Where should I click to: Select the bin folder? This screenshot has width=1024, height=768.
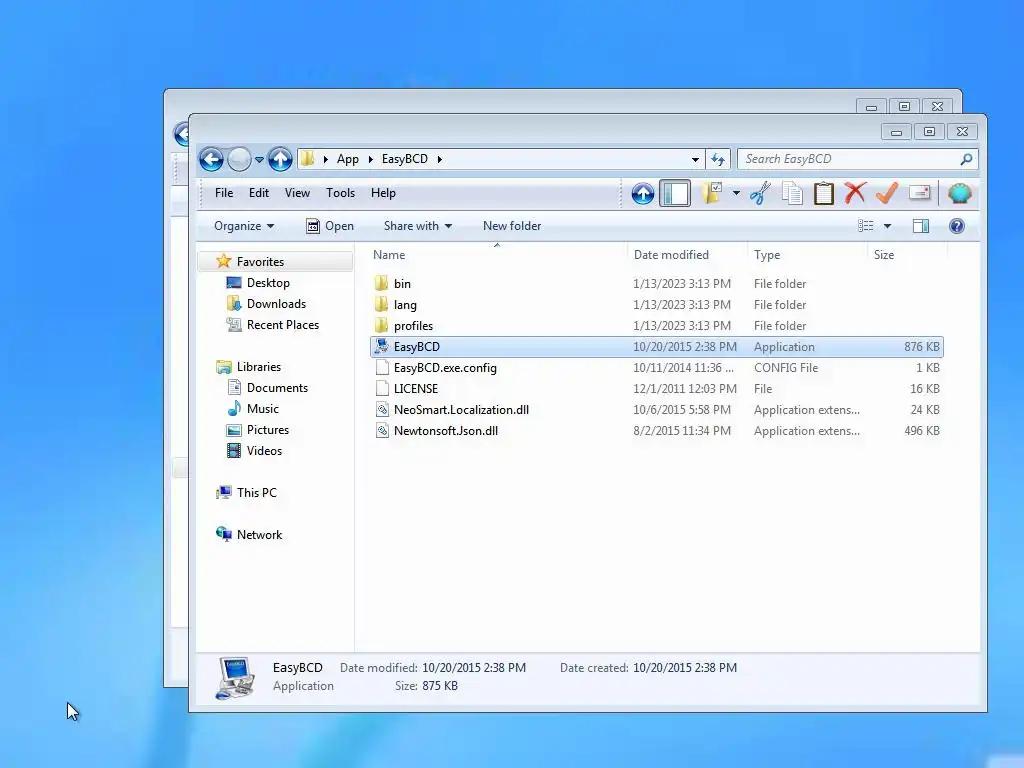point(656,283)
